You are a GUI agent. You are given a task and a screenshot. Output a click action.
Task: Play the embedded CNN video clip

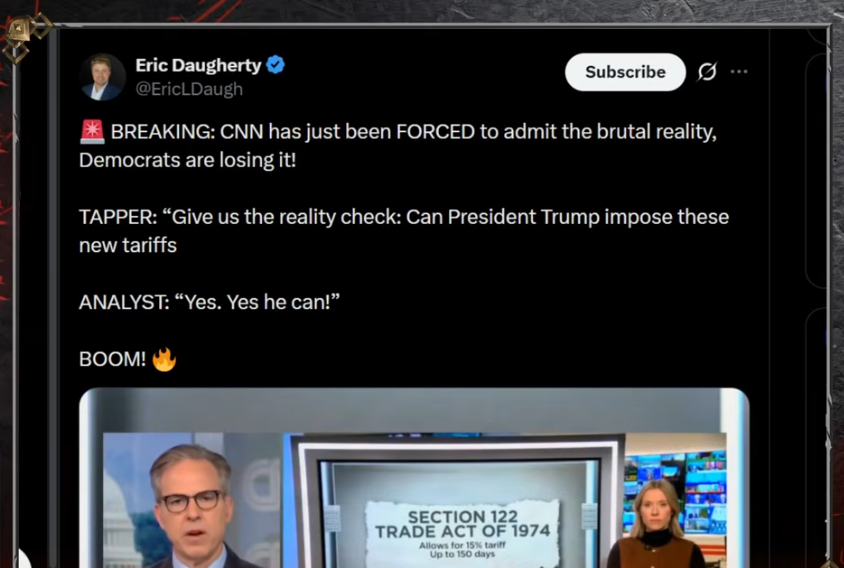tap(414, 478)
